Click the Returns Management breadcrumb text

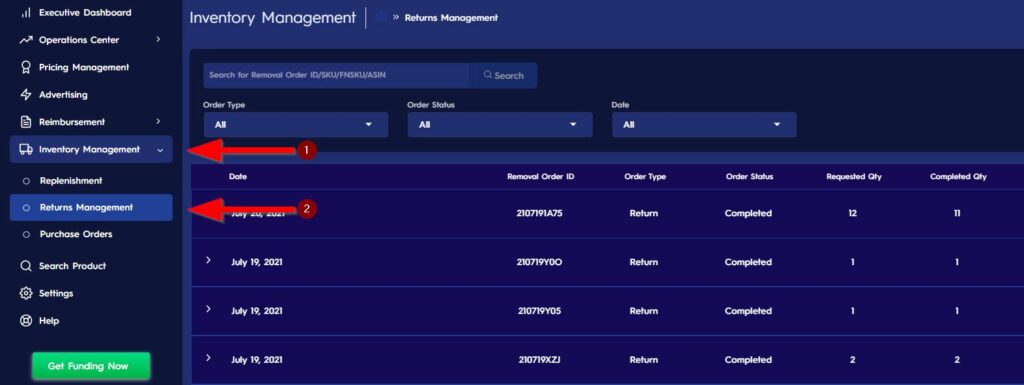click(451, 18)
